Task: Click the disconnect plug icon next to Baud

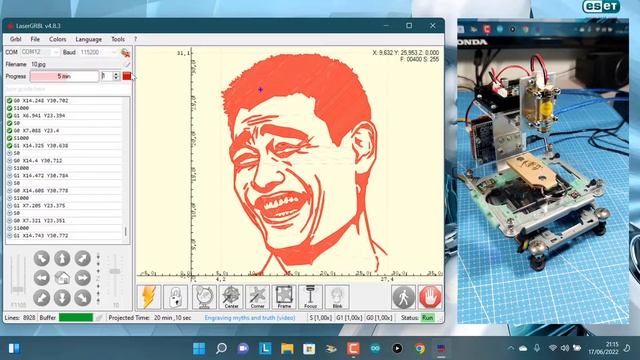Action: [x=125, y=52]
